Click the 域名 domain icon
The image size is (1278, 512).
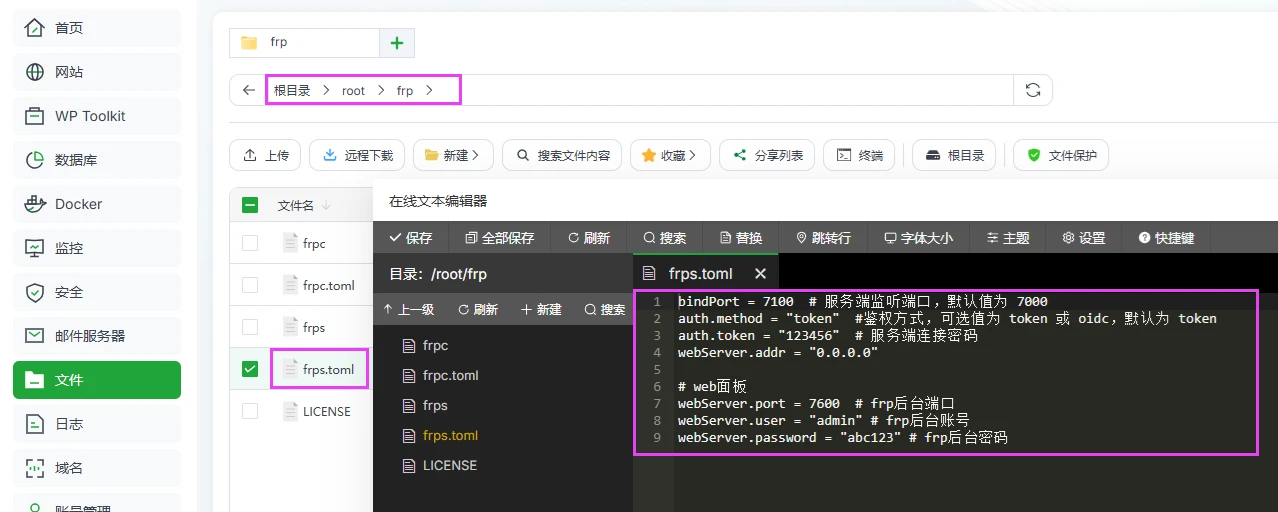[35, 468]
